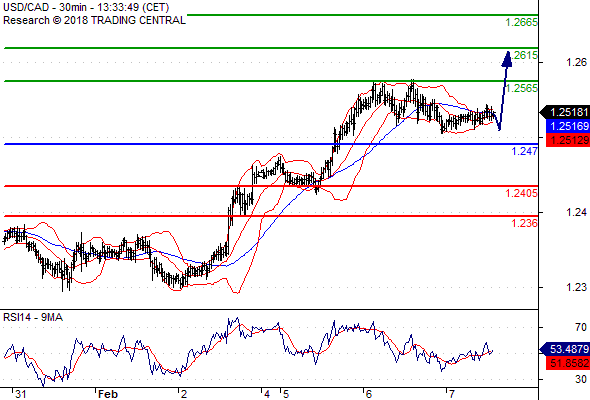Click the RSI 70 level label
Screen dimensions: 590x400
click(x=581, y=327)
